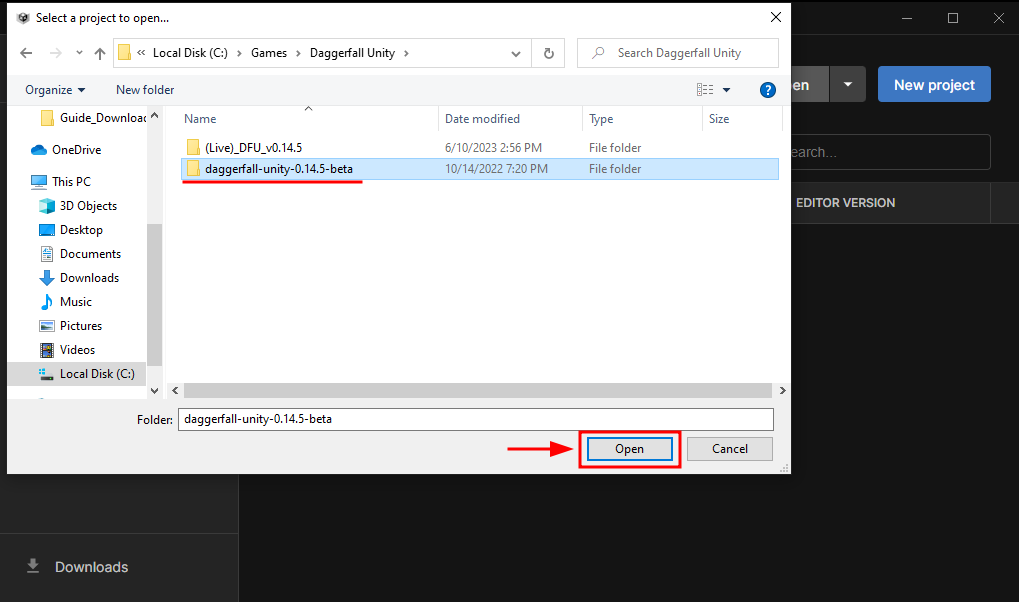
Task: Open the view options dropdown arrow
Action: (x=727, y=90)
